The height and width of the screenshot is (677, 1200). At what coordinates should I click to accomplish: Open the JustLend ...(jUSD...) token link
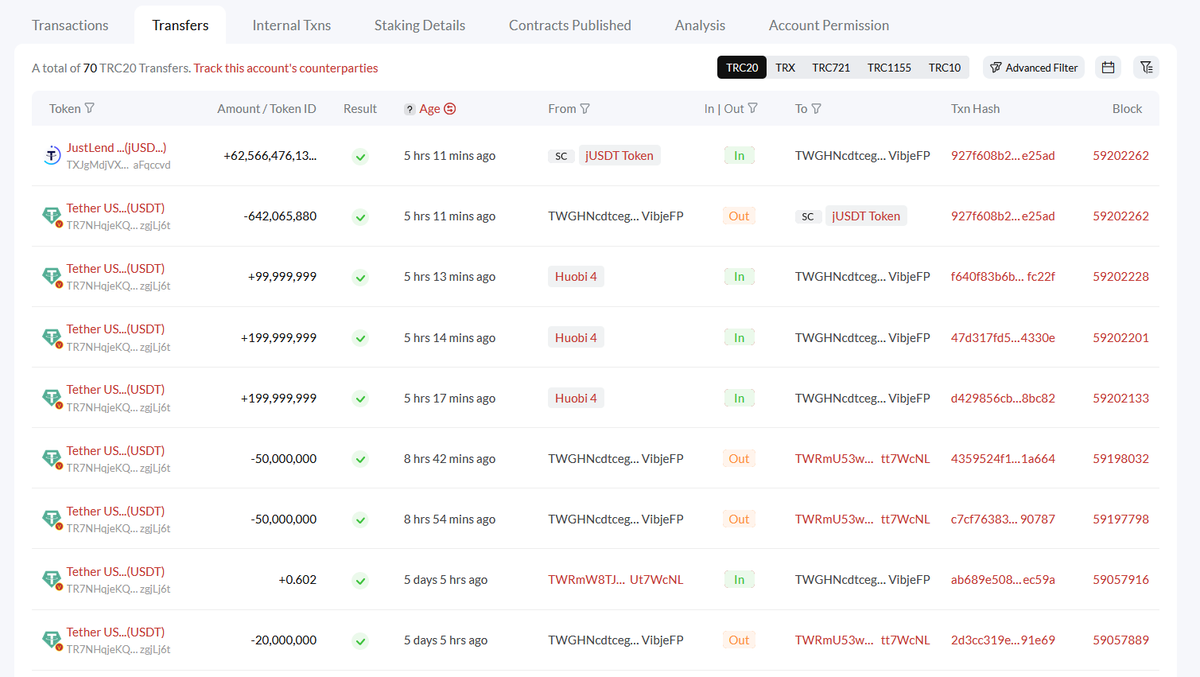[116, 148]
